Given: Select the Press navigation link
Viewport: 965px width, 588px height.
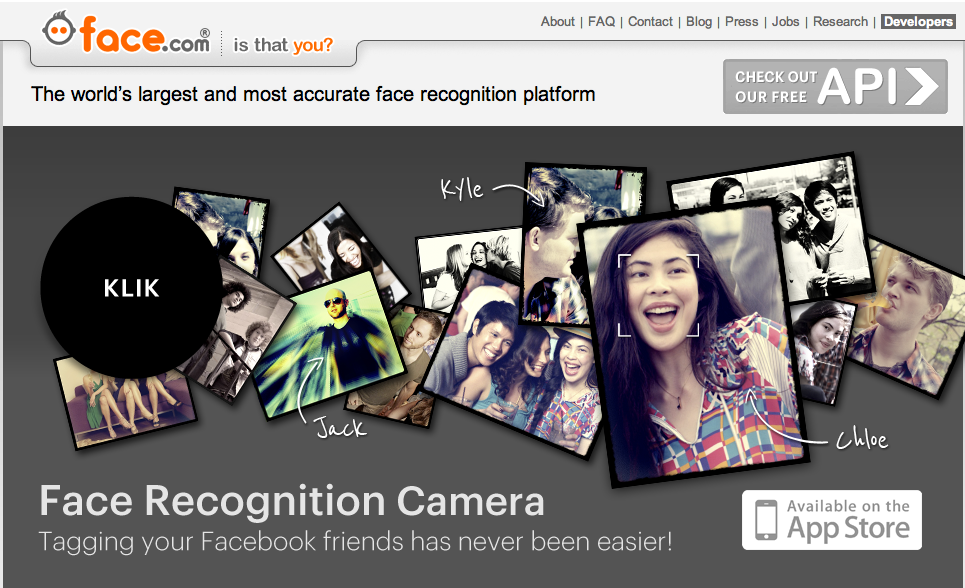Looking at the screenshot, I should click(741, 21).
